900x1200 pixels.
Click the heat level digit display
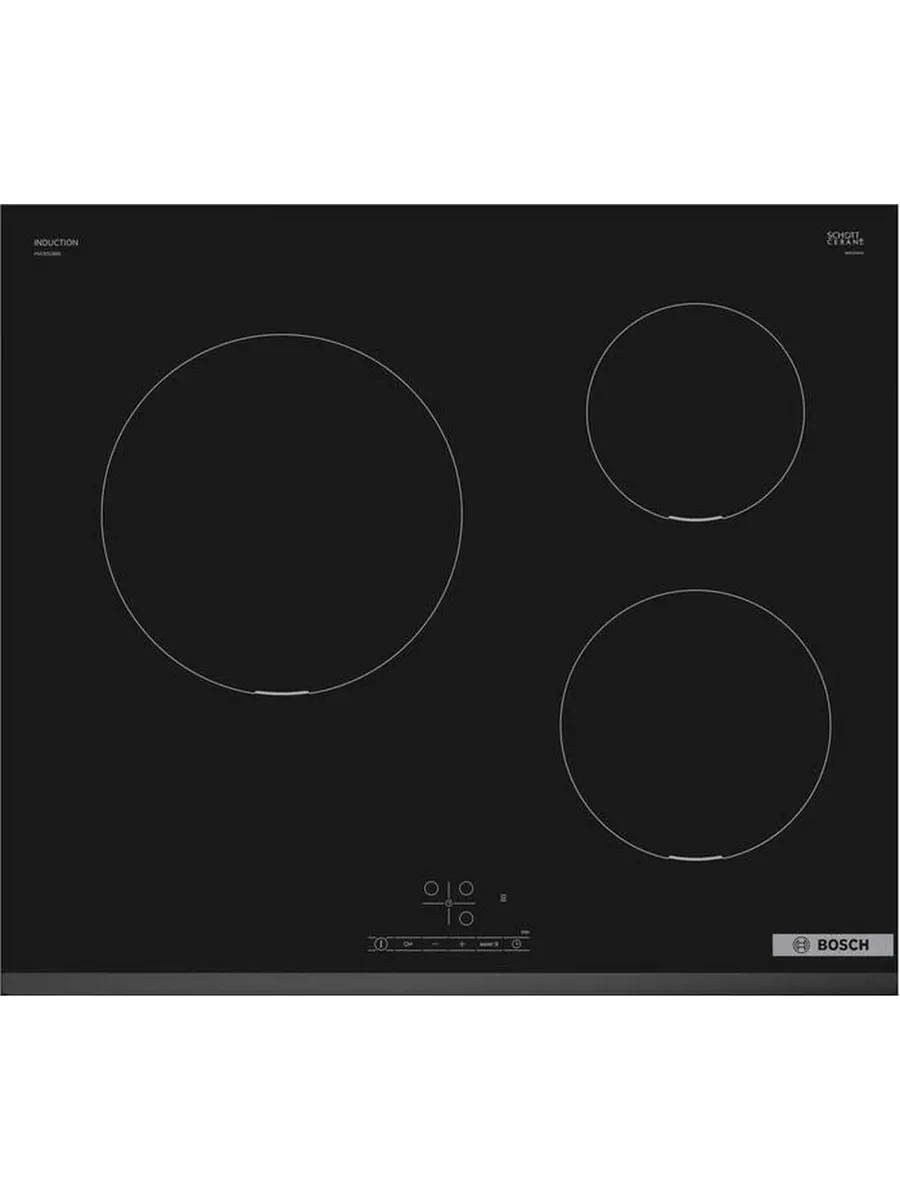click(503, 898)
